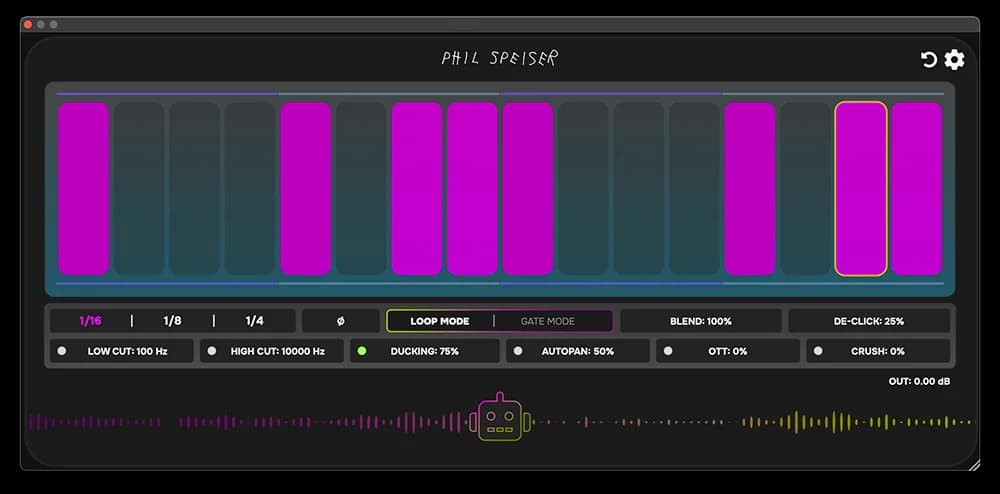Screen dimensions: 1000x494
Task: Click the DUCKING: 75% value
Action: coord(424,351)
